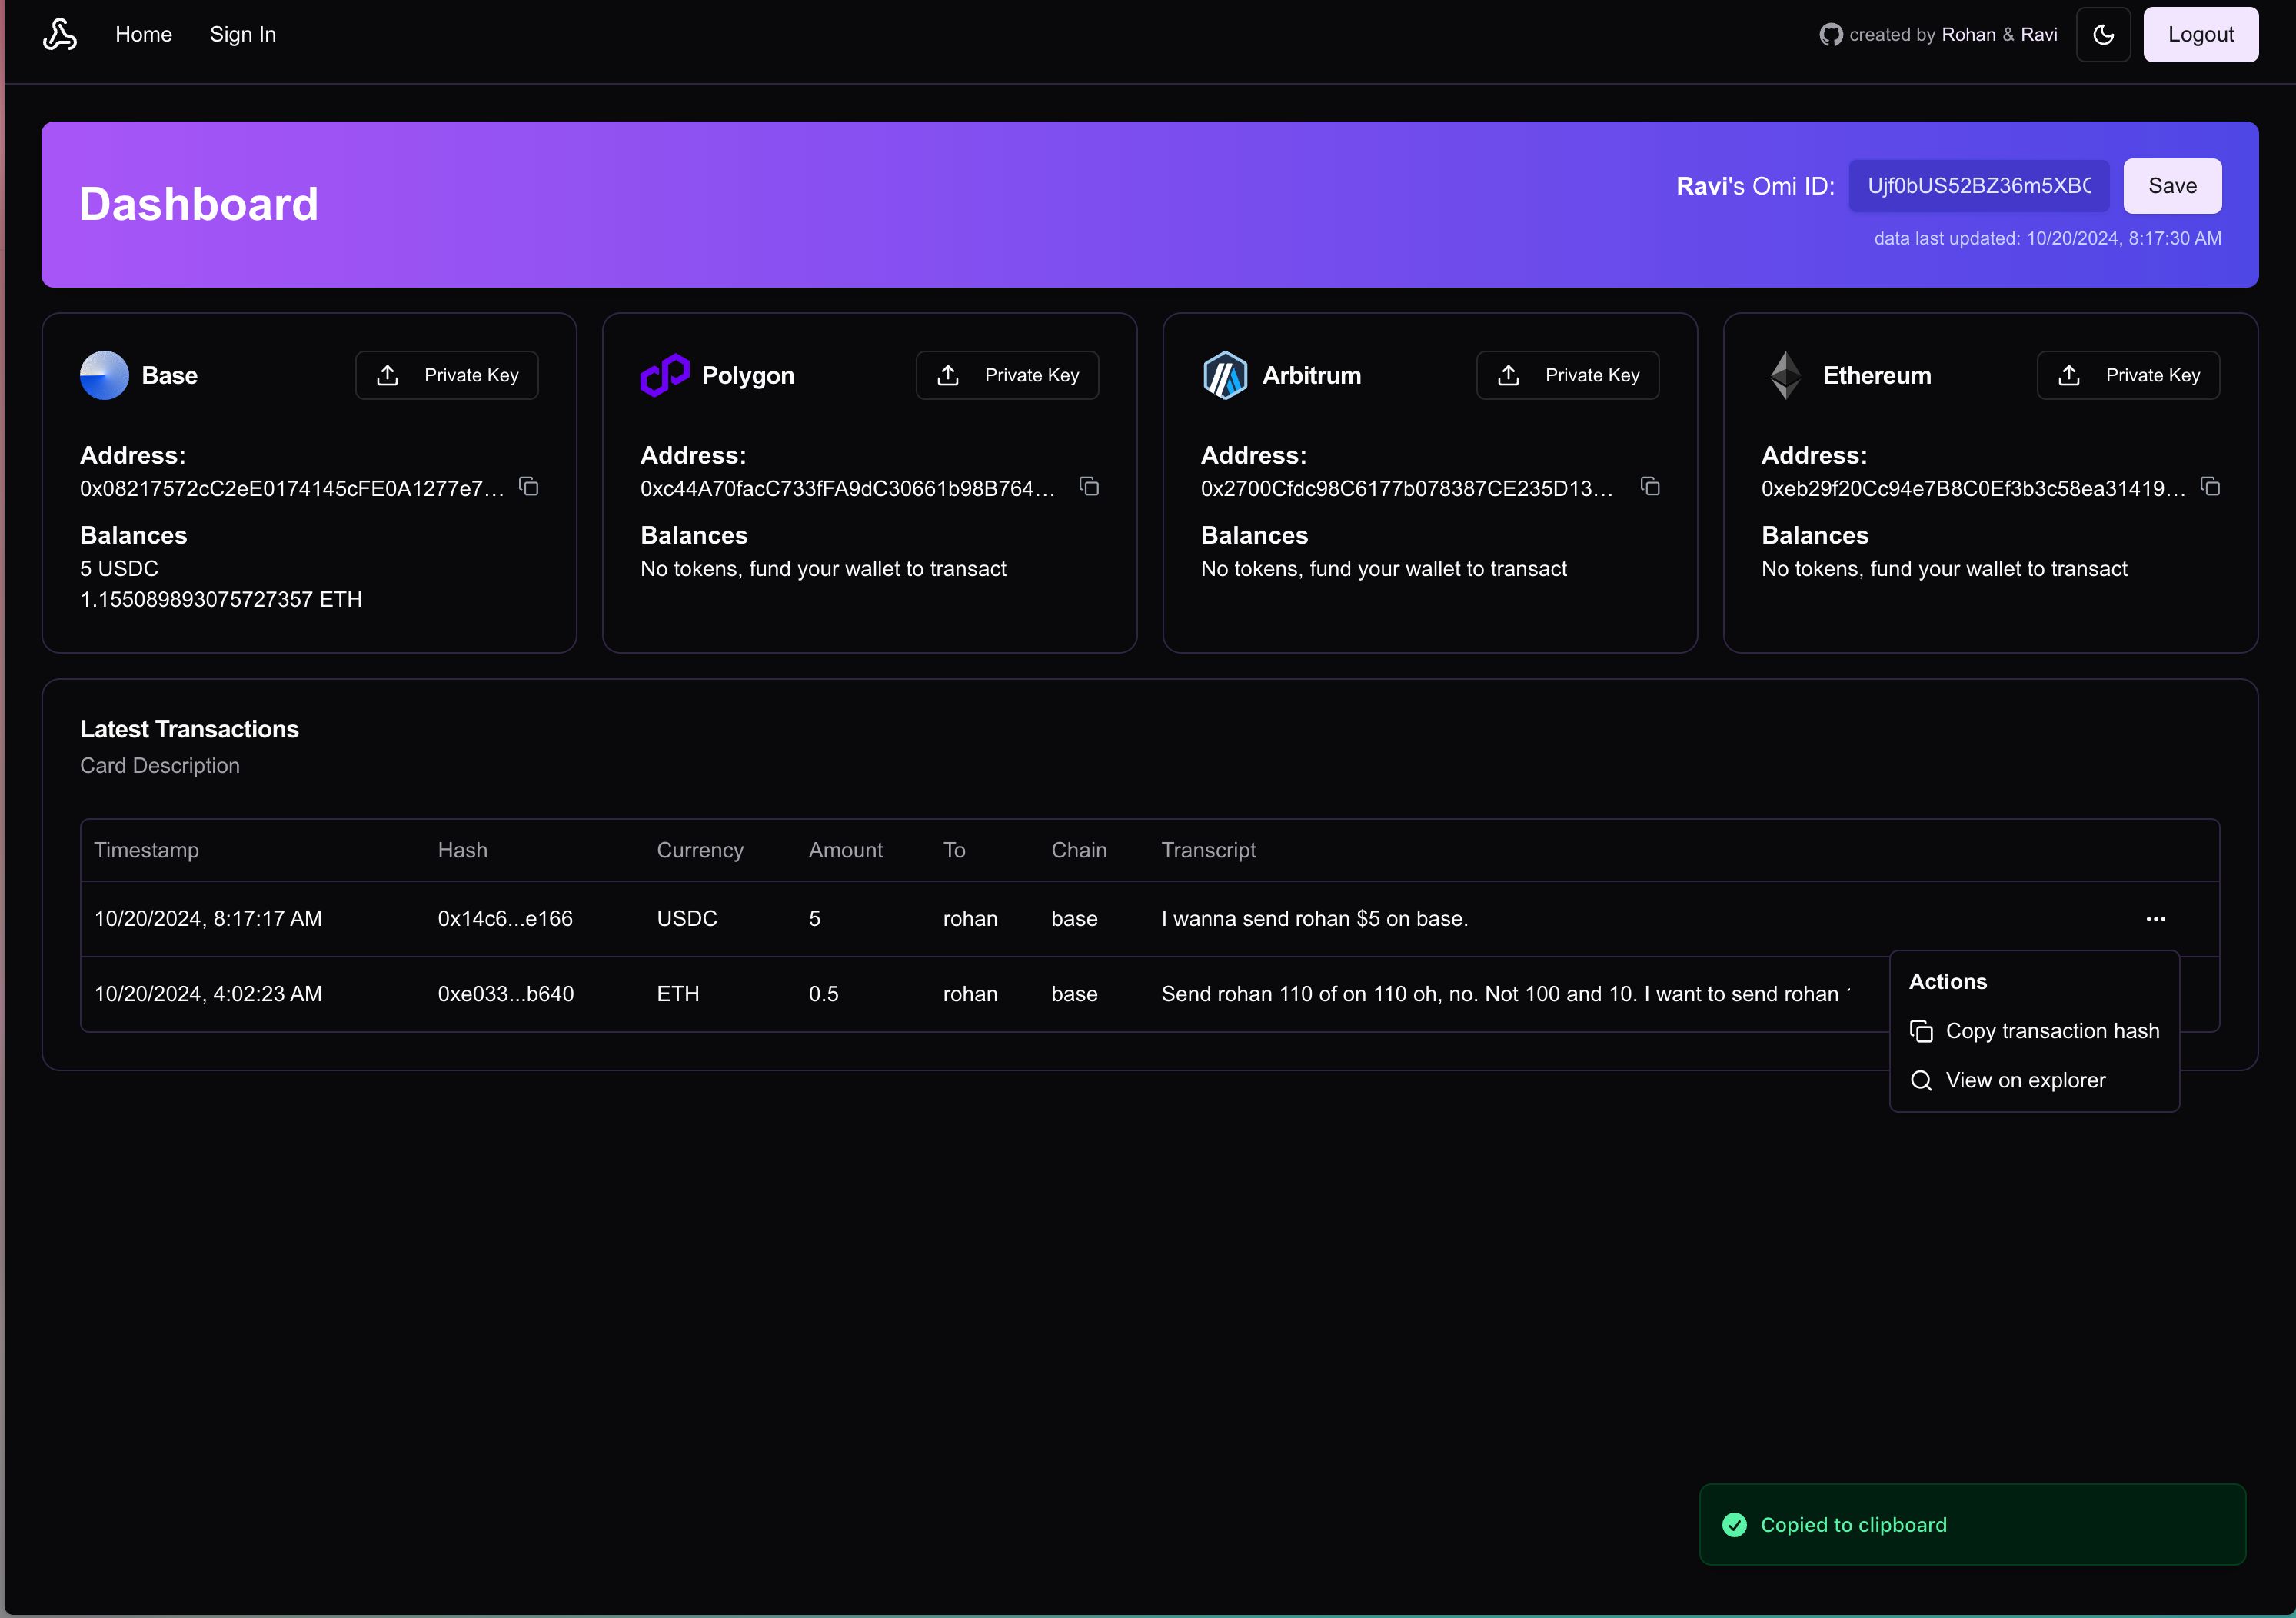Screen dimensions: 2296x1618
Task: Focus the Omi ID input field
Action: 1978,186
